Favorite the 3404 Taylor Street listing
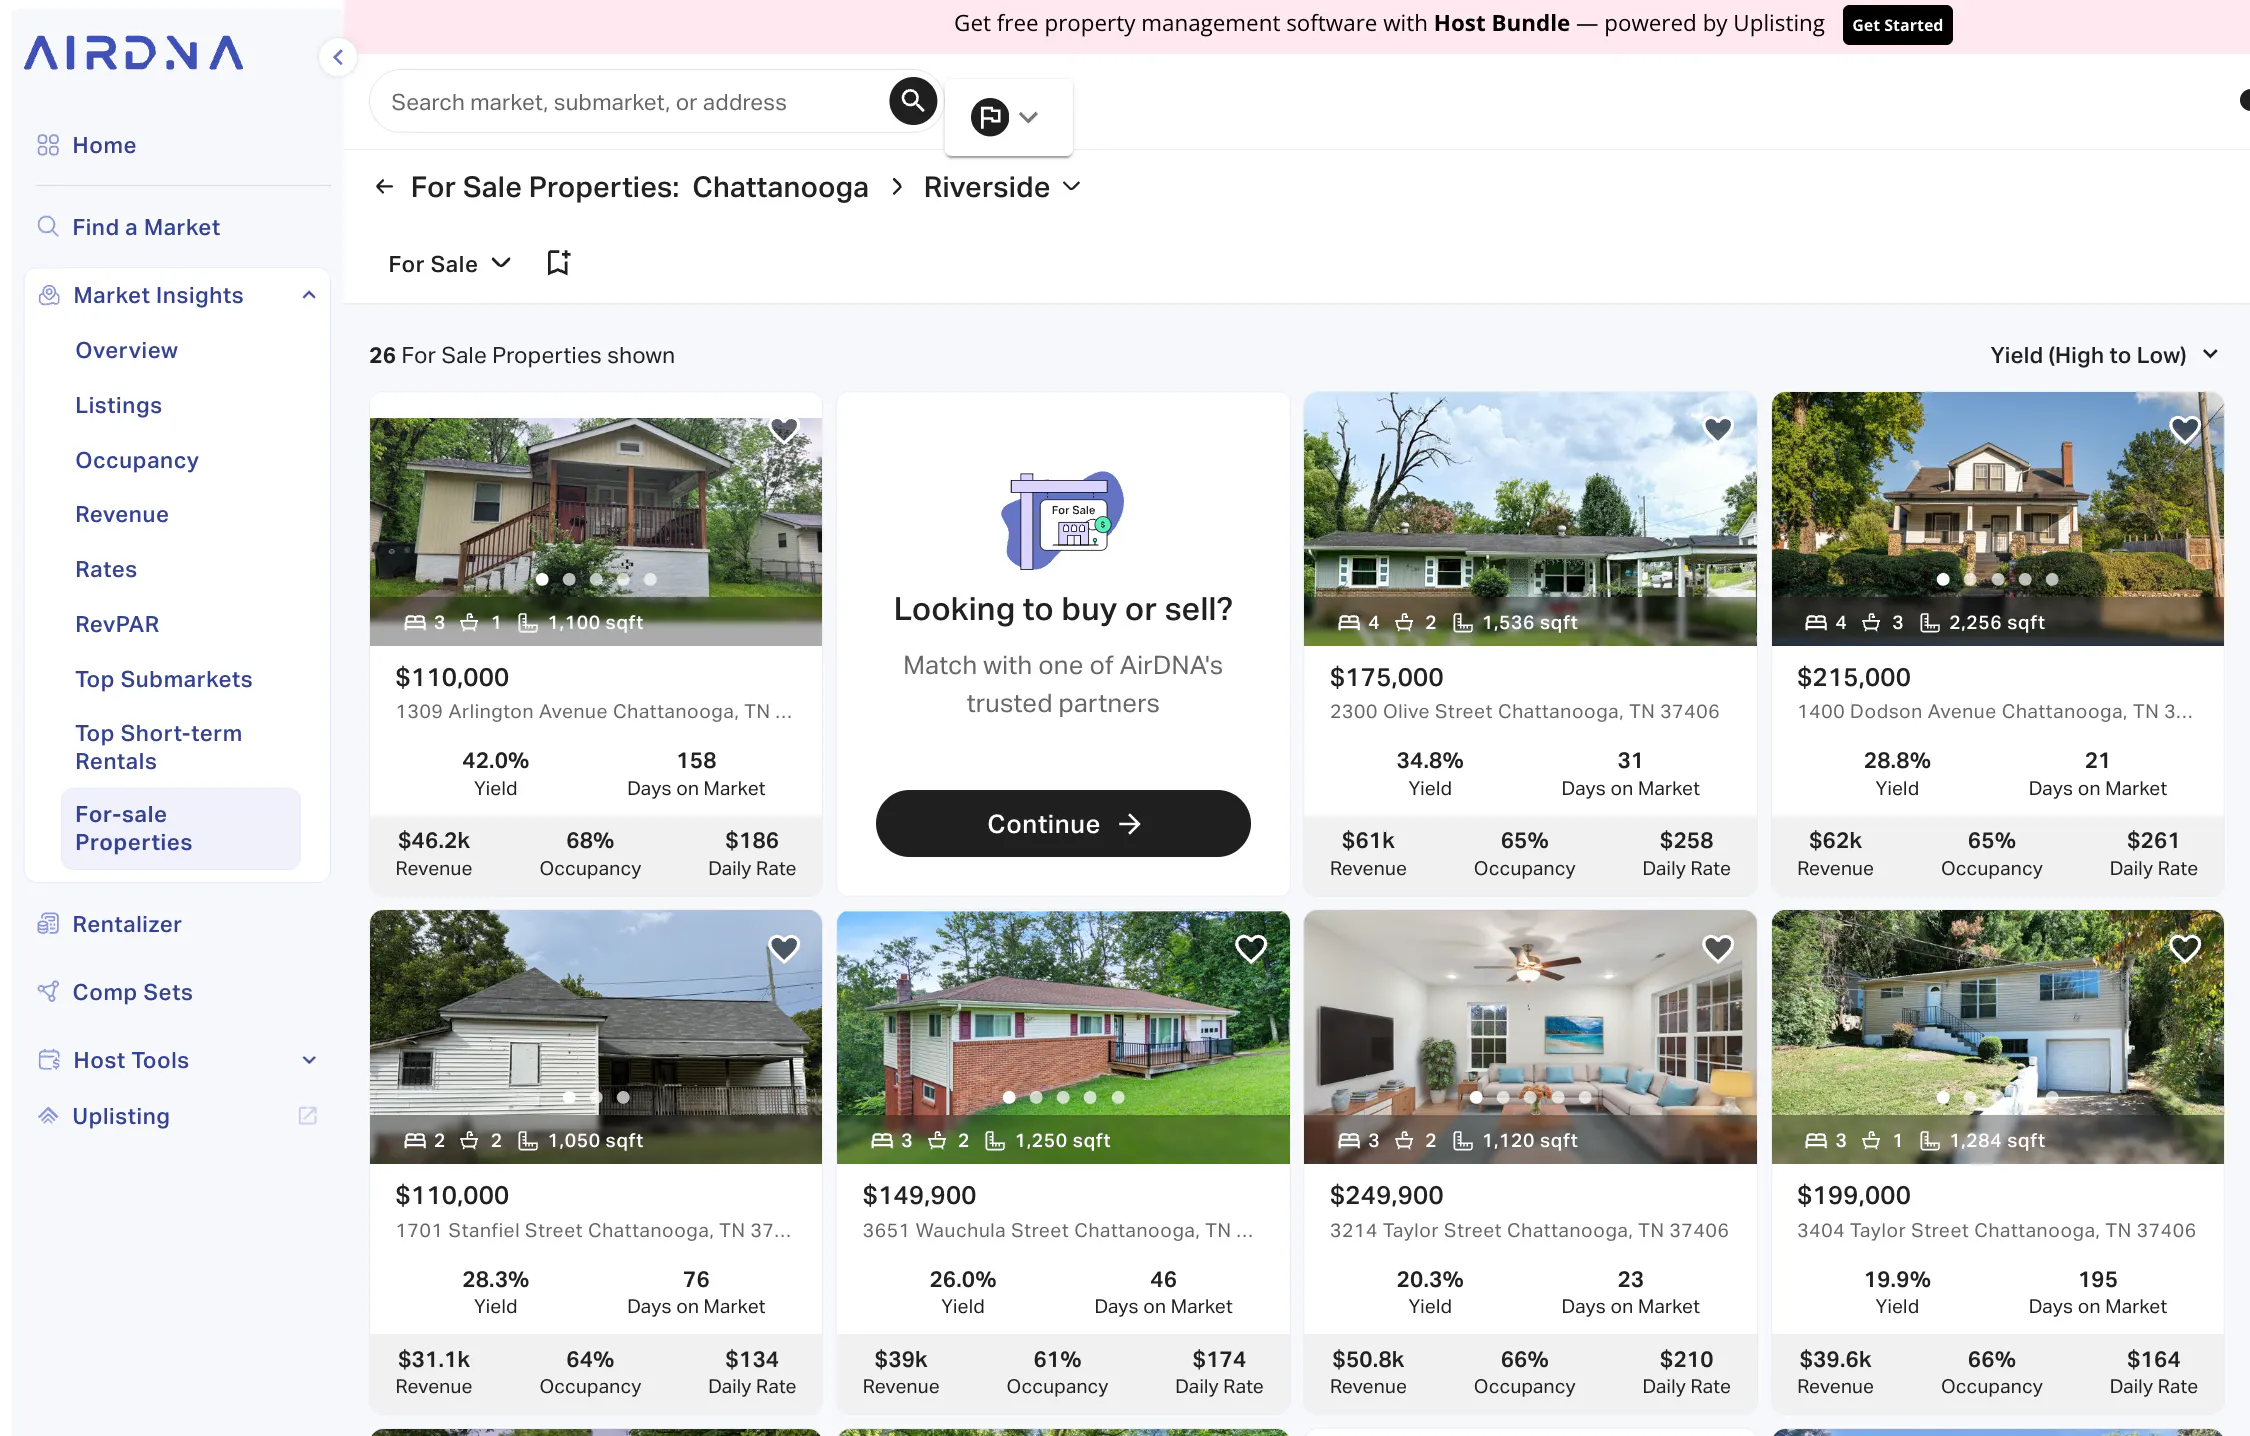2250x1436 pixels. [x=2185, y=948]
